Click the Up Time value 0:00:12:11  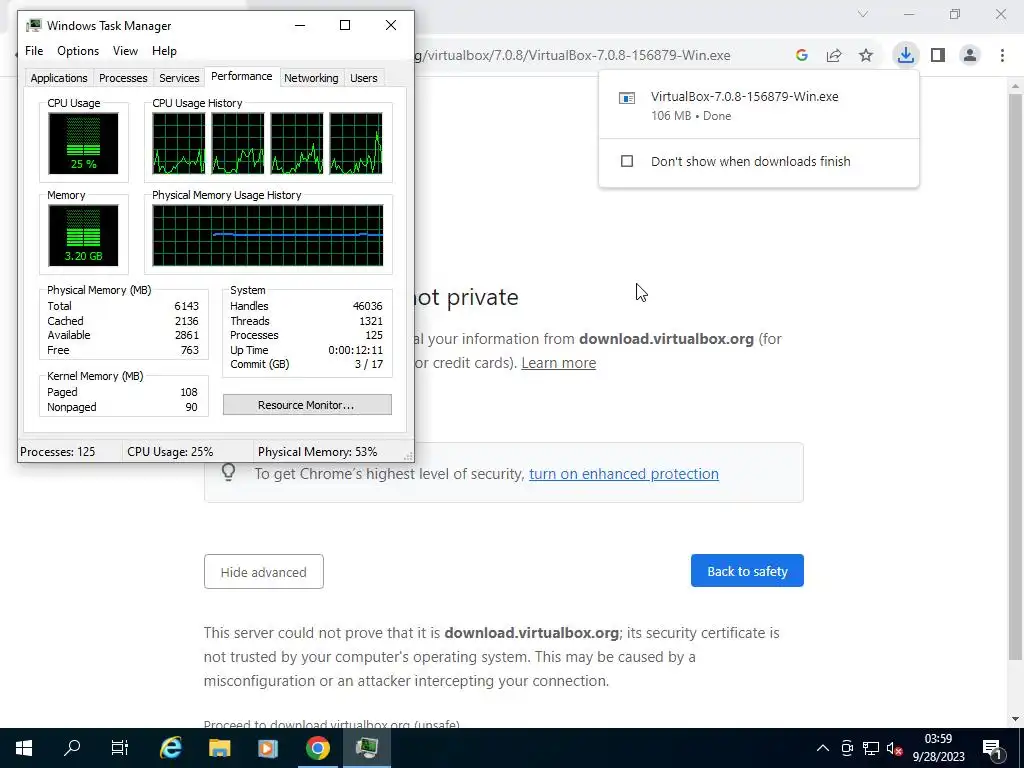tap(355, 350)
